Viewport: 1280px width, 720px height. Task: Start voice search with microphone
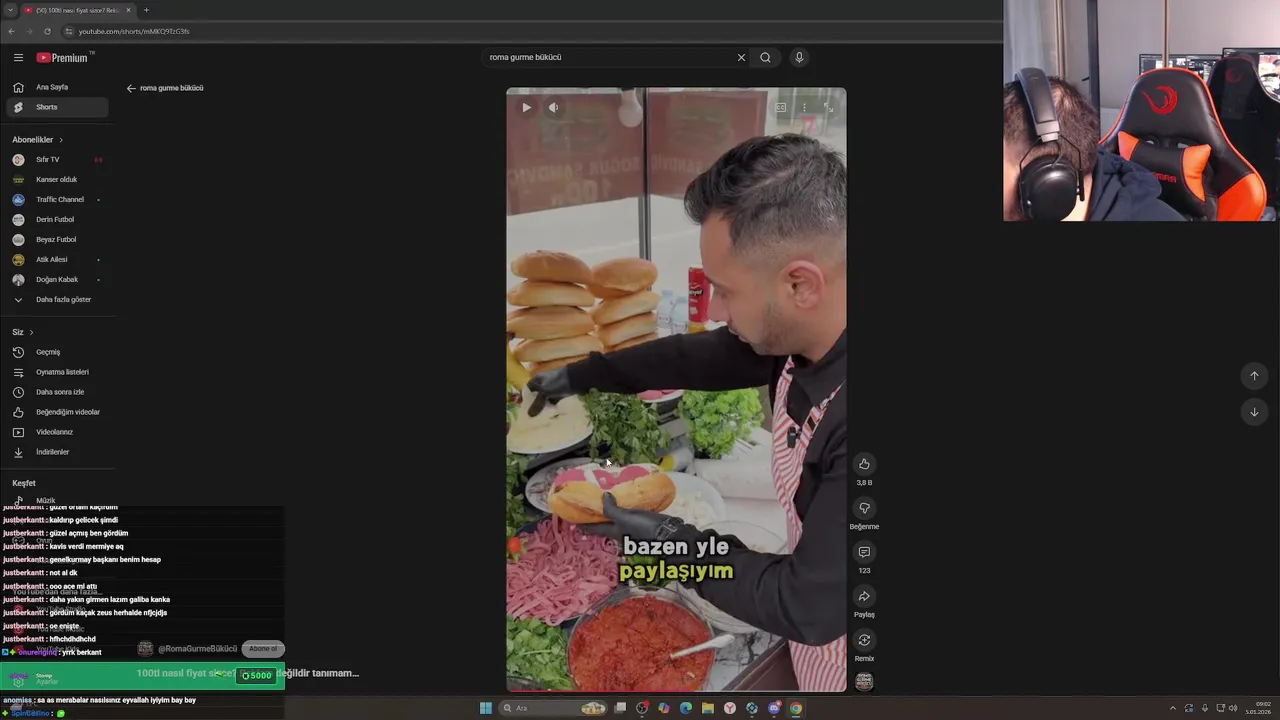tap(799, 57)
